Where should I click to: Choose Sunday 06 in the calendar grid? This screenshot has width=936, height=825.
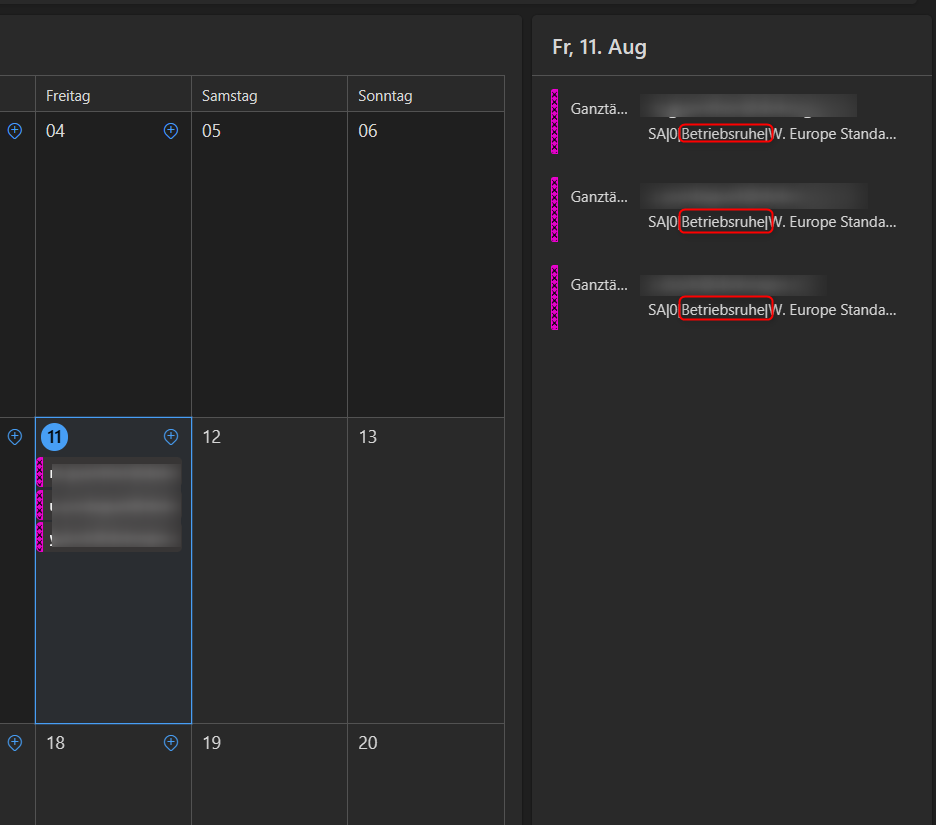coord(425,265)
